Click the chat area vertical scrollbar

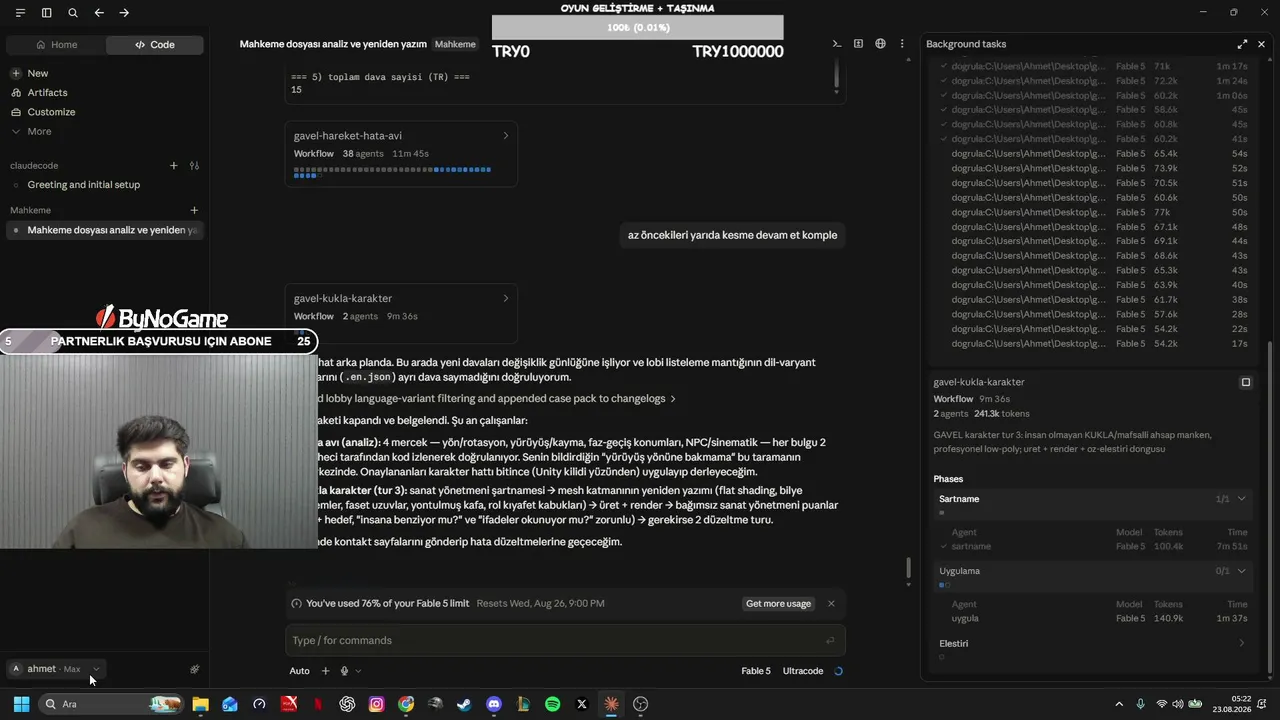click(x=908, y=568)
